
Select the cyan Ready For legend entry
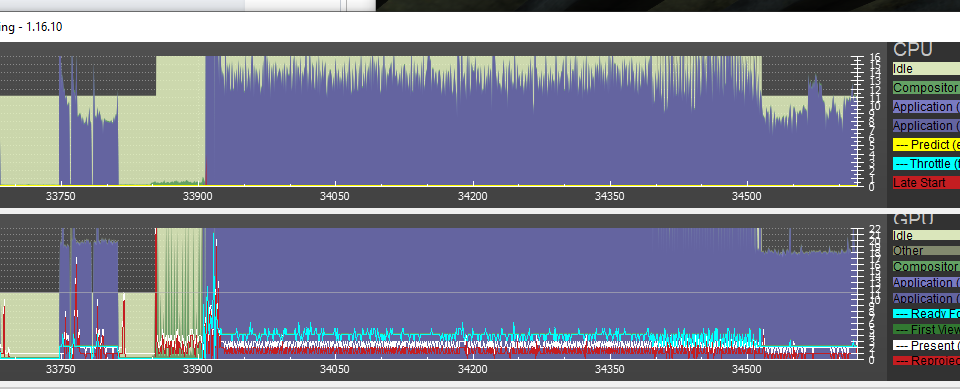(x=926, y=314)
